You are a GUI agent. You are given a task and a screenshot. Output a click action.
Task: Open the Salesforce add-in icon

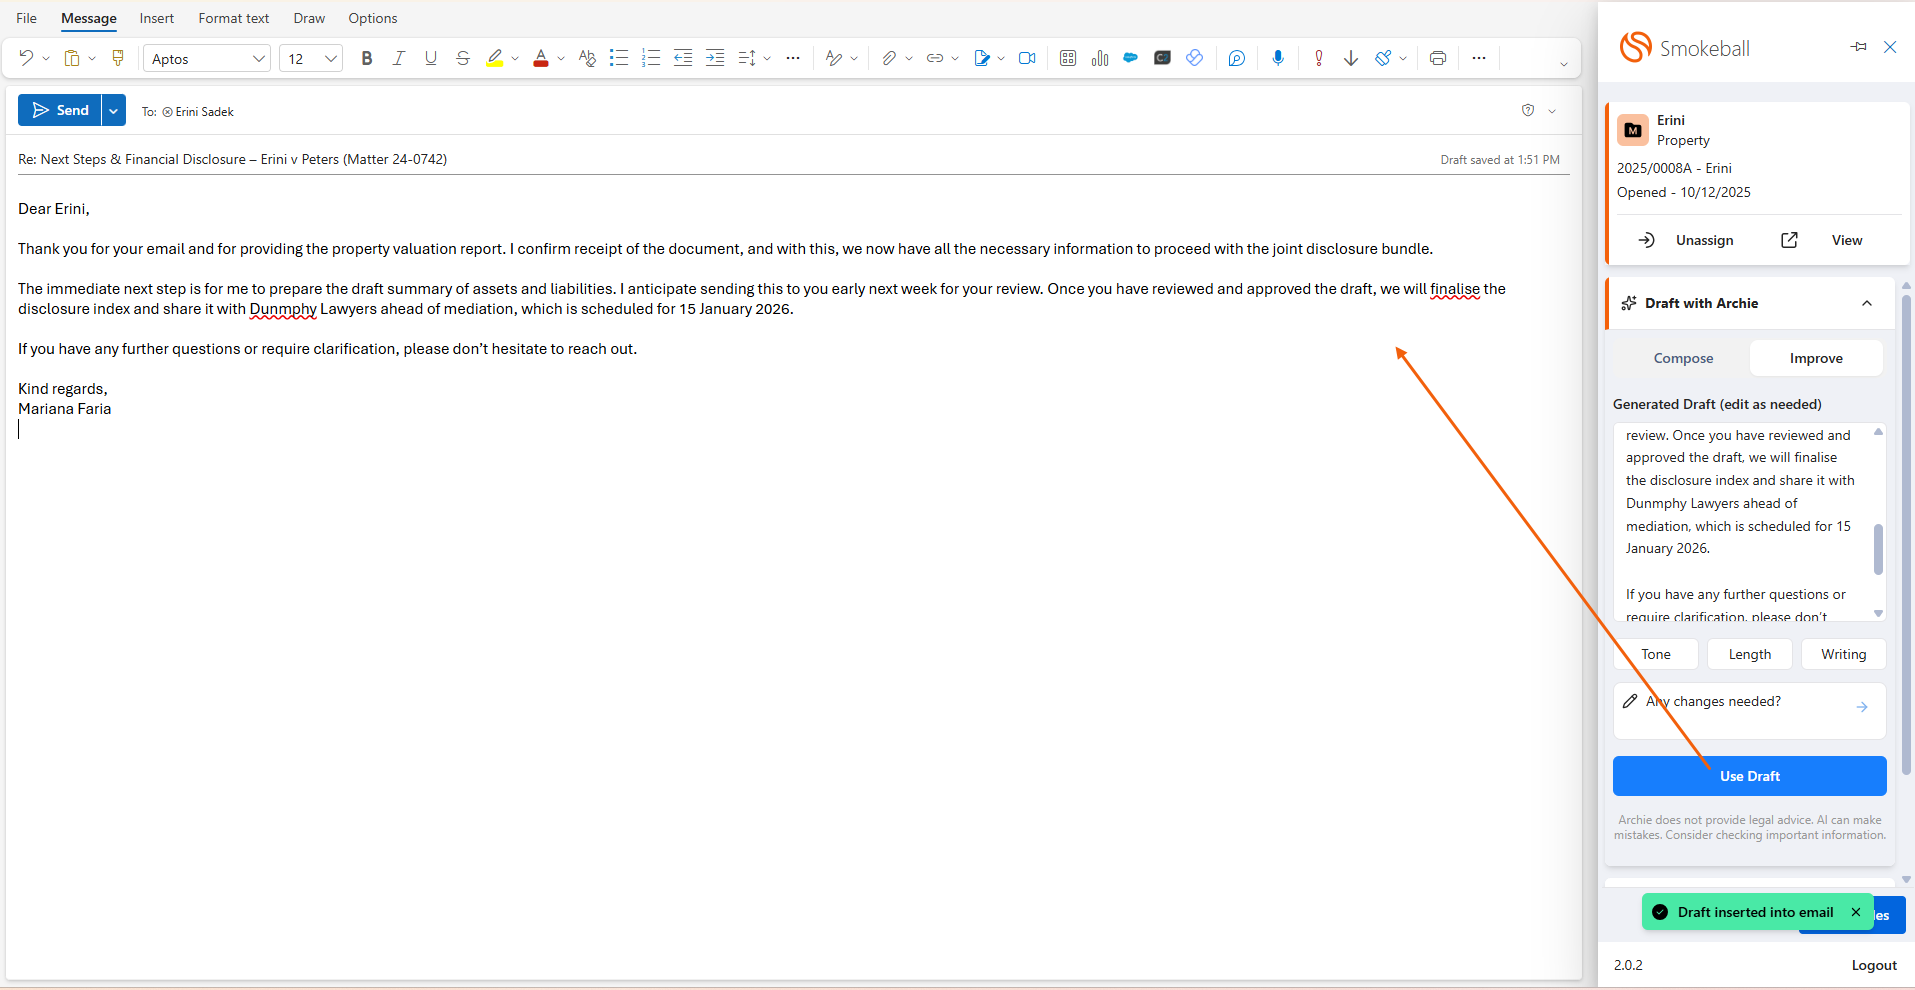(1130, 58)
